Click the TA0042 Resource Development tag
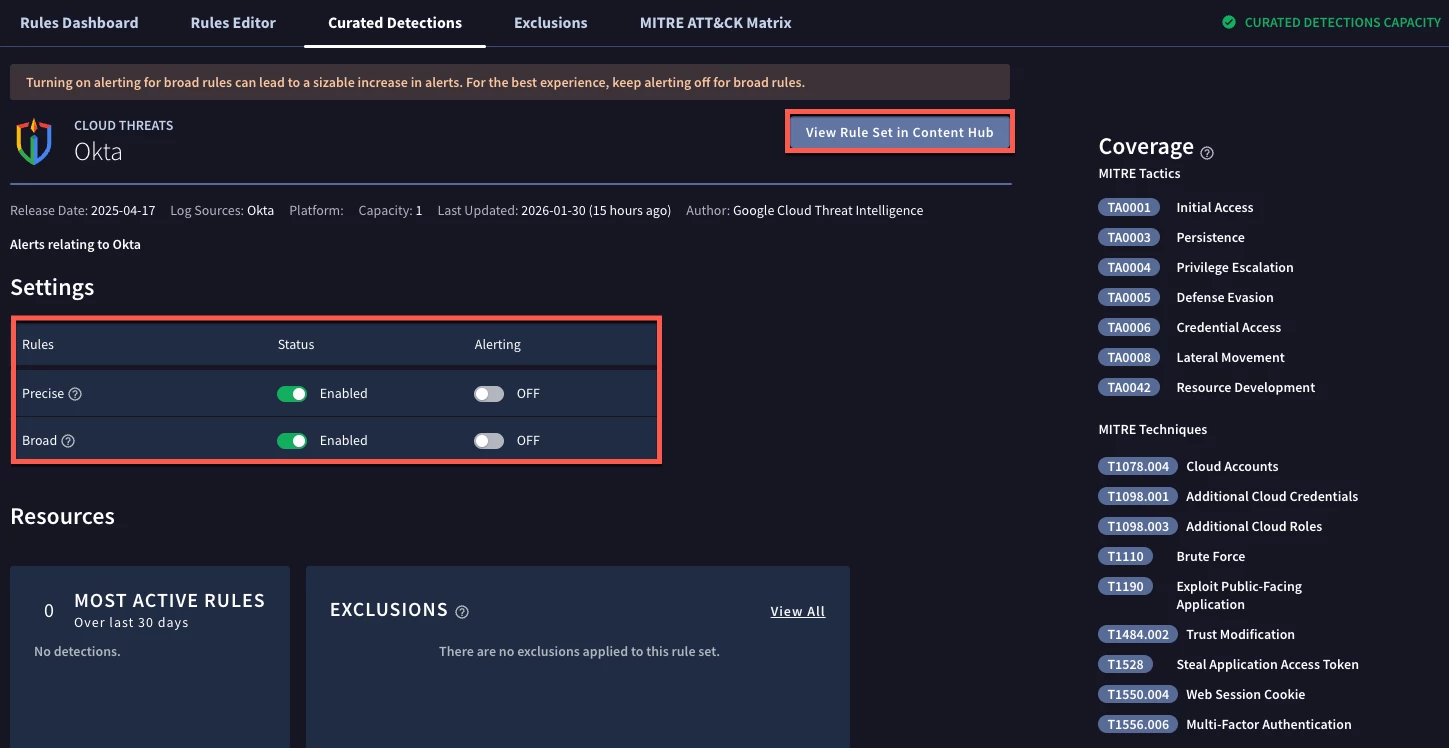Viewport: 1449px width, 748px height. click(x=1129, y=387)
